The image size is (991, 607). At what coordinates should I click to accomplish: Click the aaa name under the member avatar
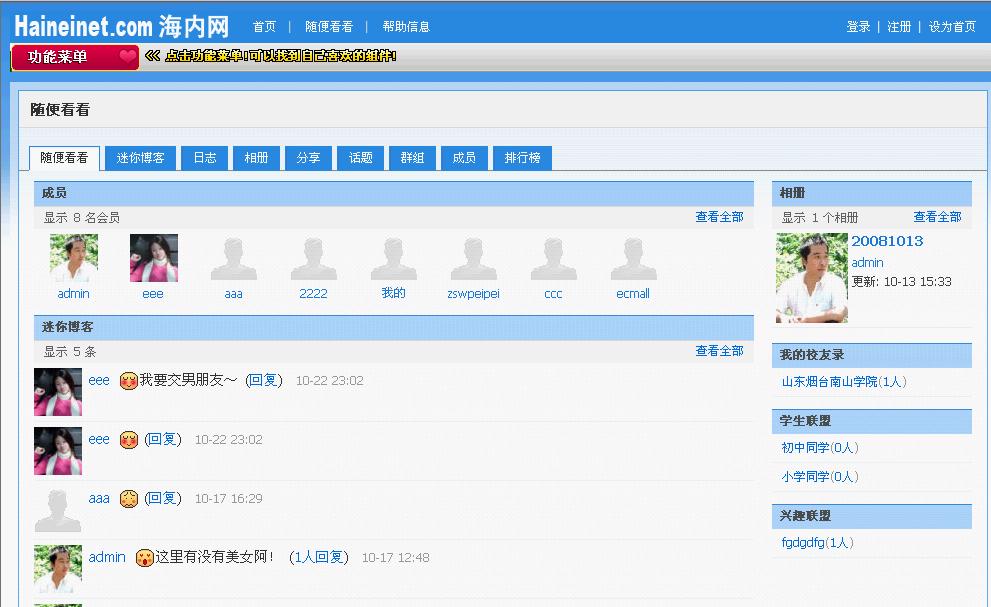click(233, 293)
